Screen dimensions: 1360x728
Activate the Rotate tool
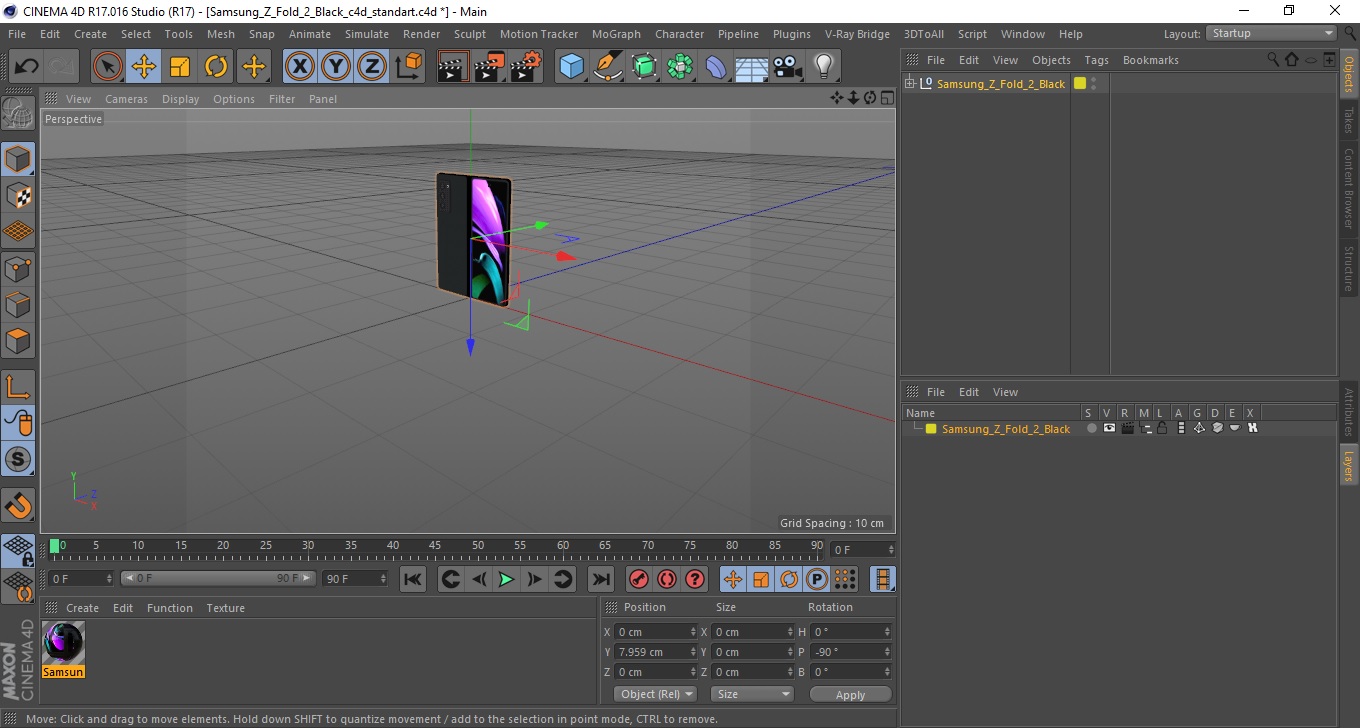pos(216,67)
